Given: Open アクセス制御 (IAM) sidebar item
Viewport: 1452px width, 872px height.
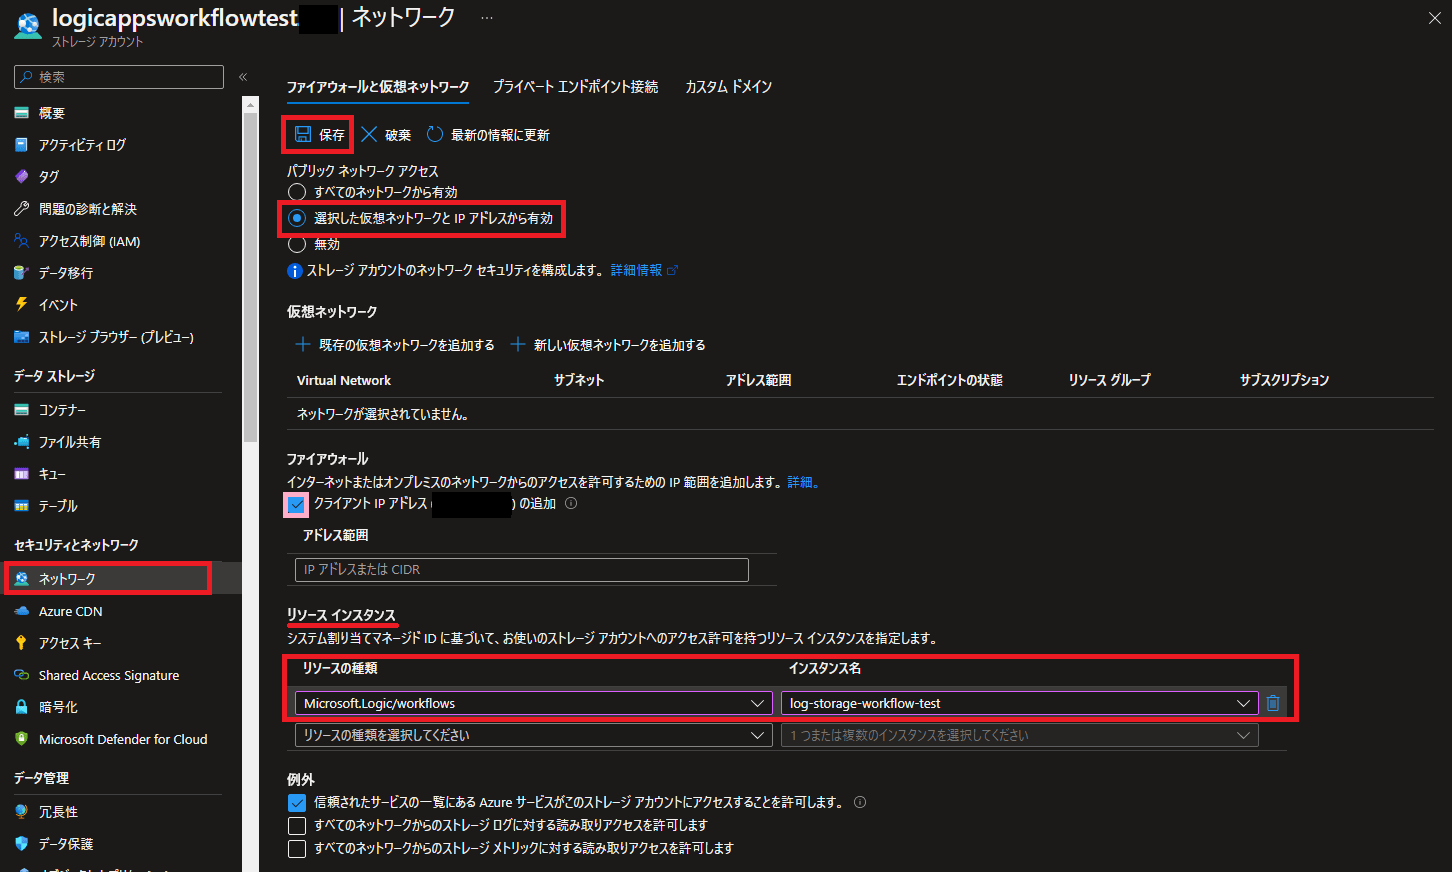Looking at the screenshot, I should pos(89,241).
